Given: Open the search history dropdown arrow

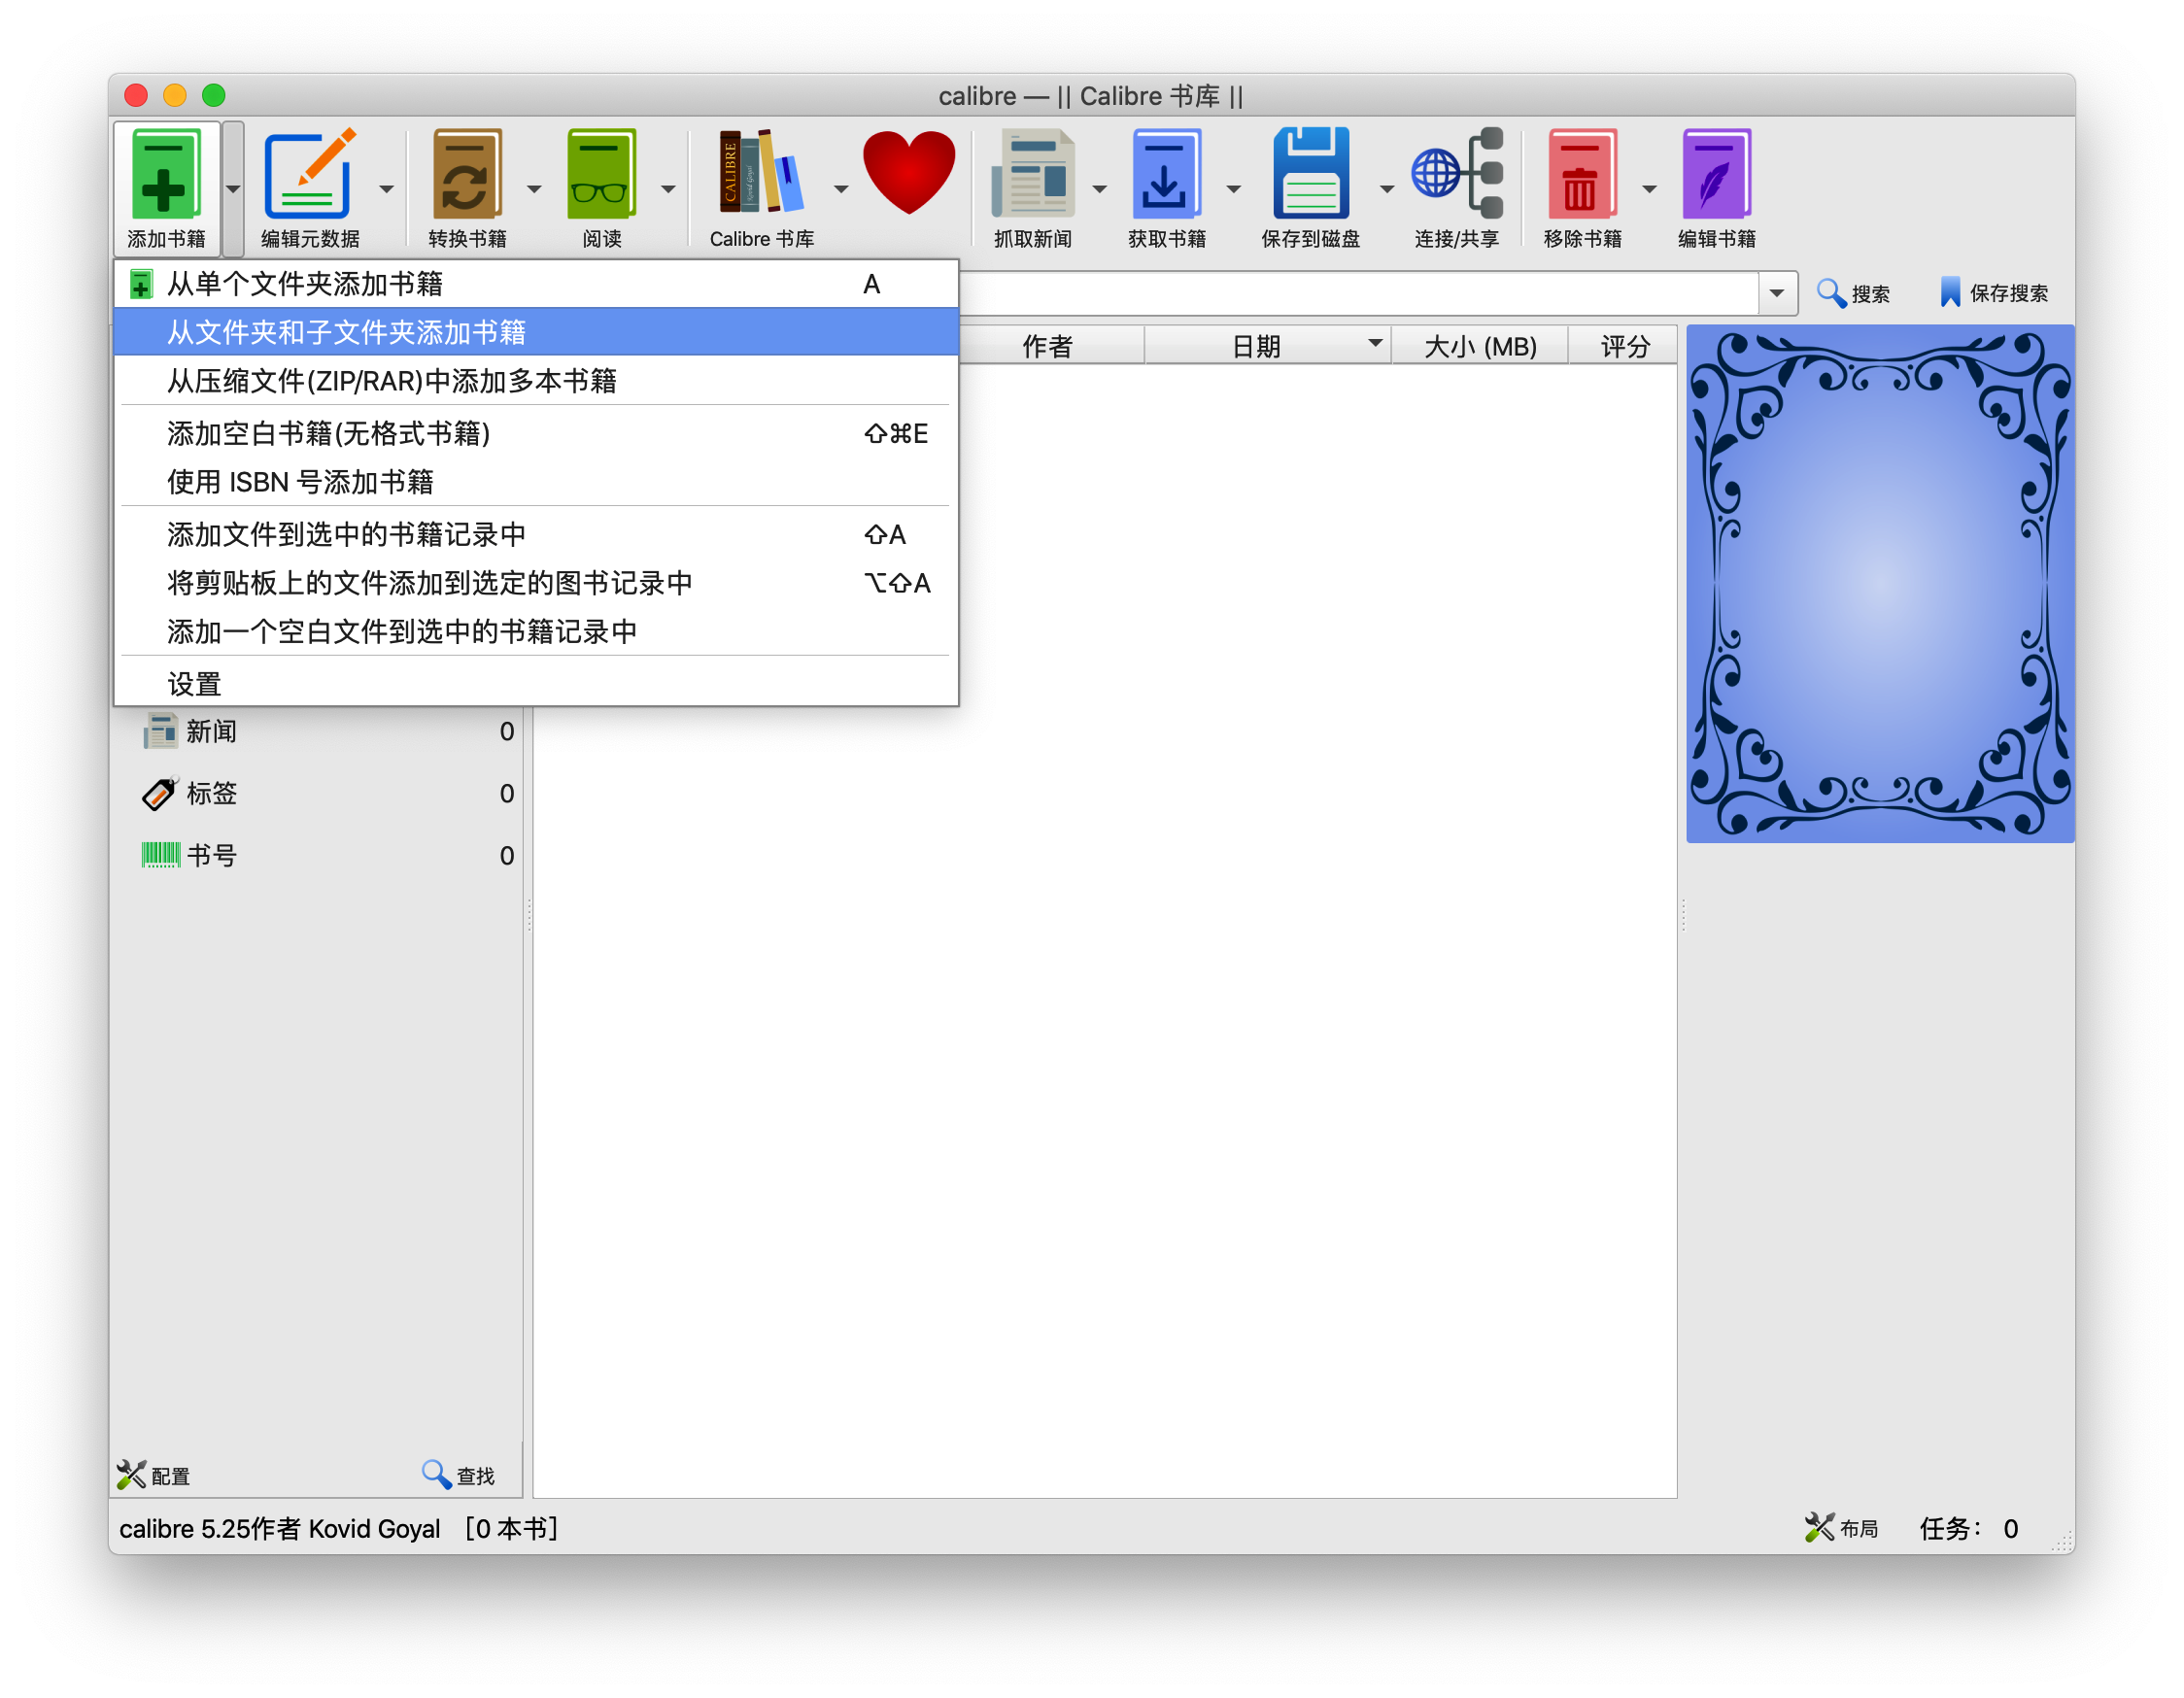Looking at the screenshot, I should pyautogui.click(x=1777, y=293).
